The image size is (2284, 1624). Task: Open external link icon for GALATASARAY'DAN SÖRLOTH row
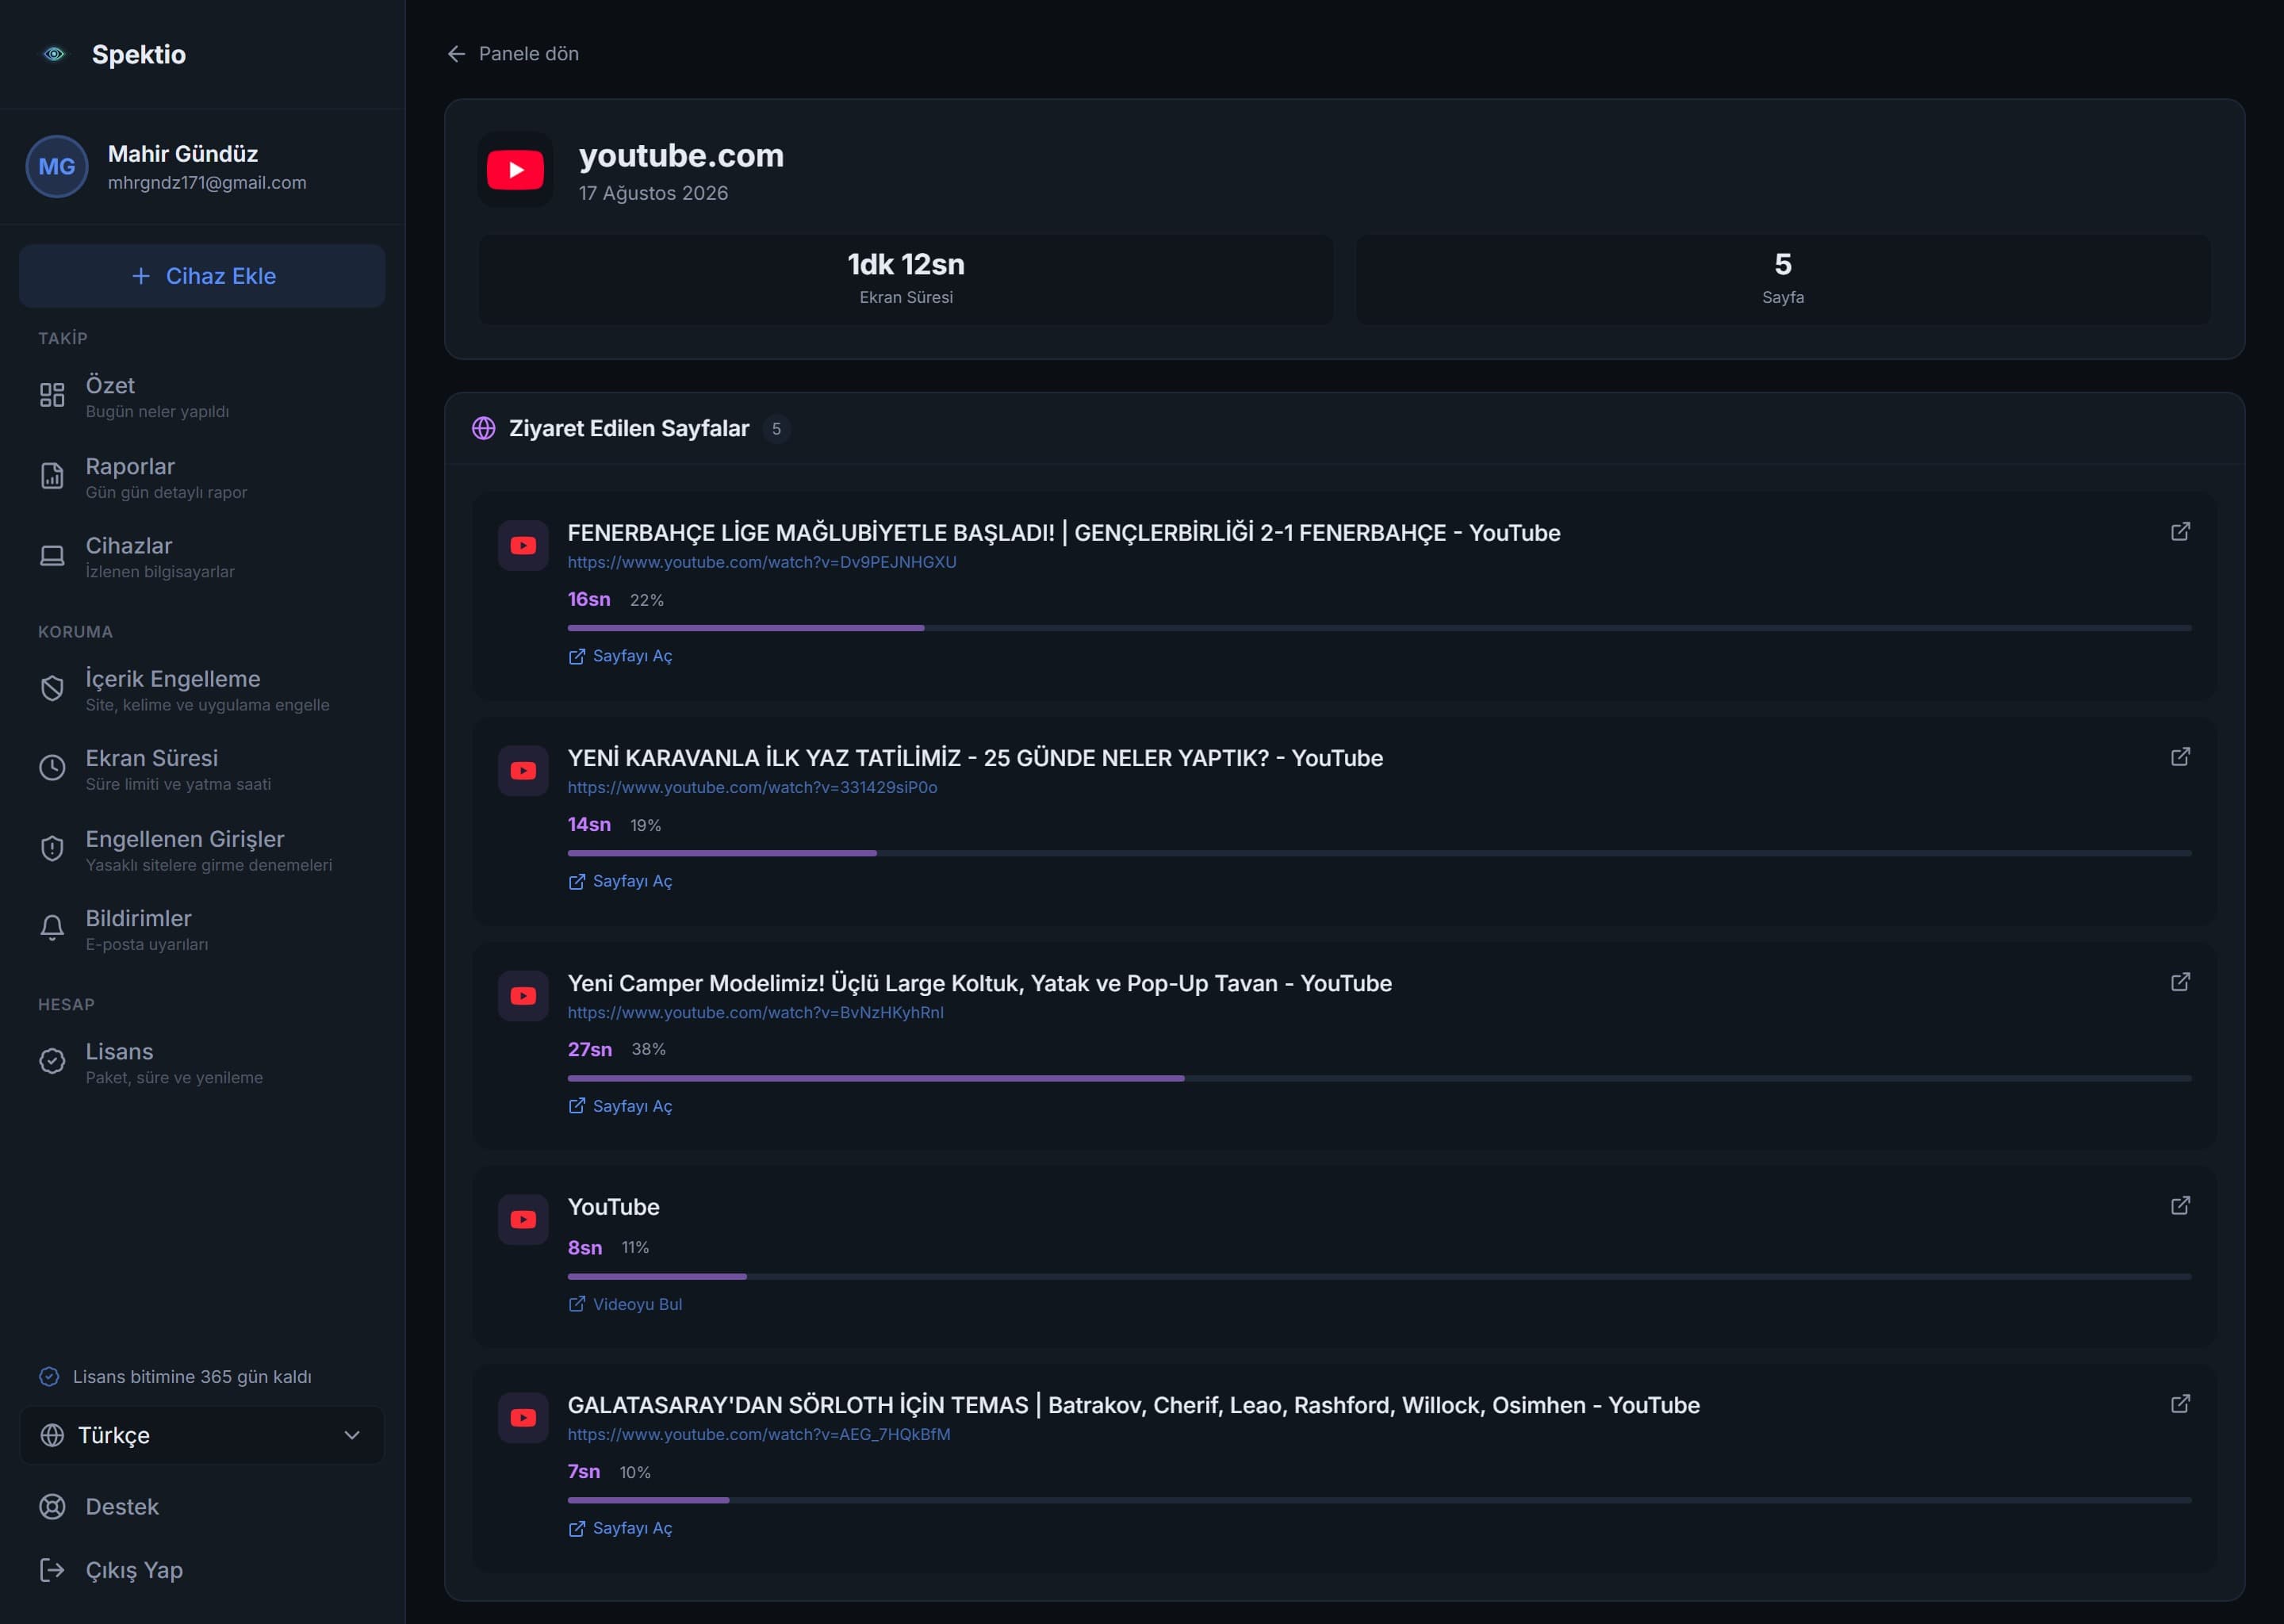click(x=2181, y=1404)
